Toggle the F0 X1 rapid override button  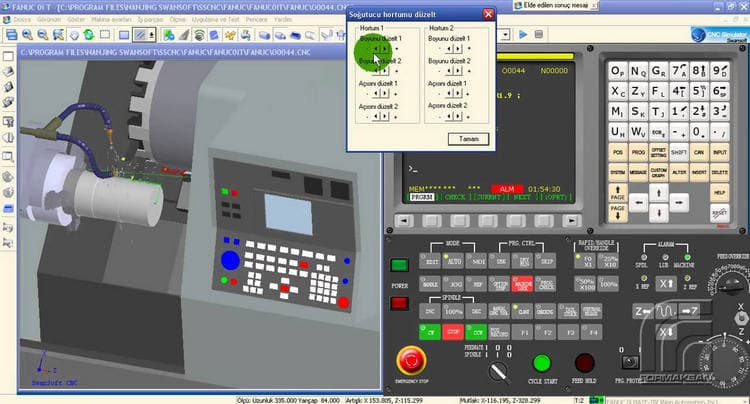tap(585, 261)
